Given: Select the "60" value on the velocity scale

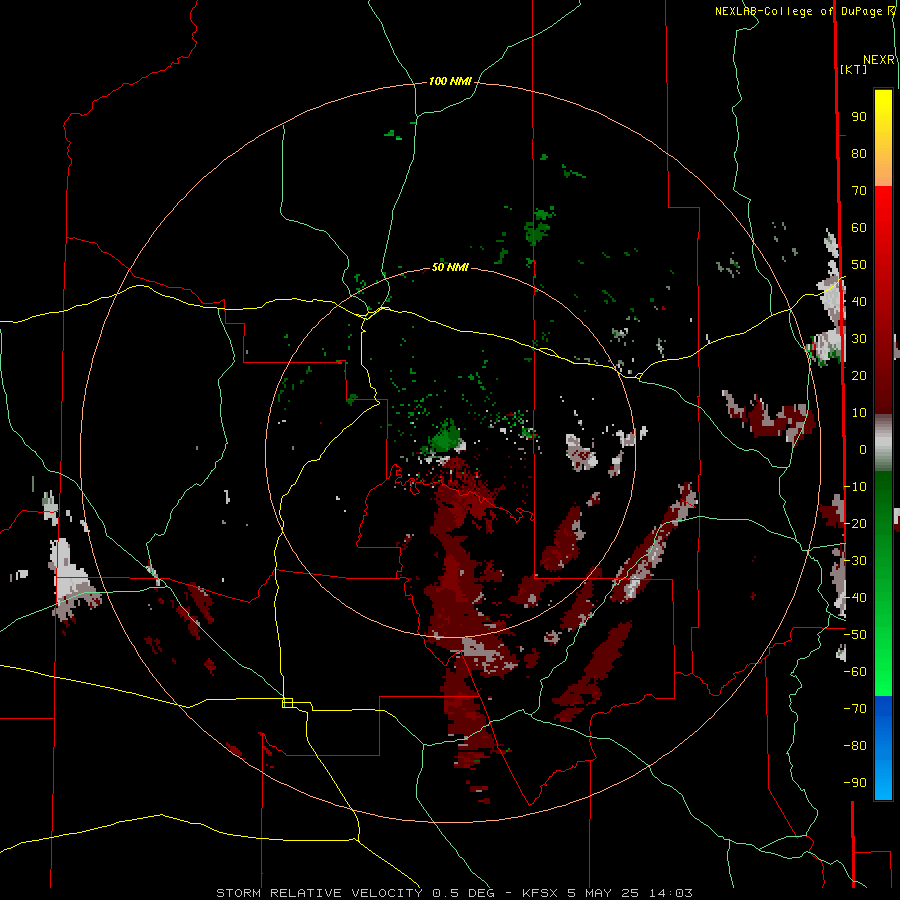Looking at the screenshot, I should (x=859, y=228).
